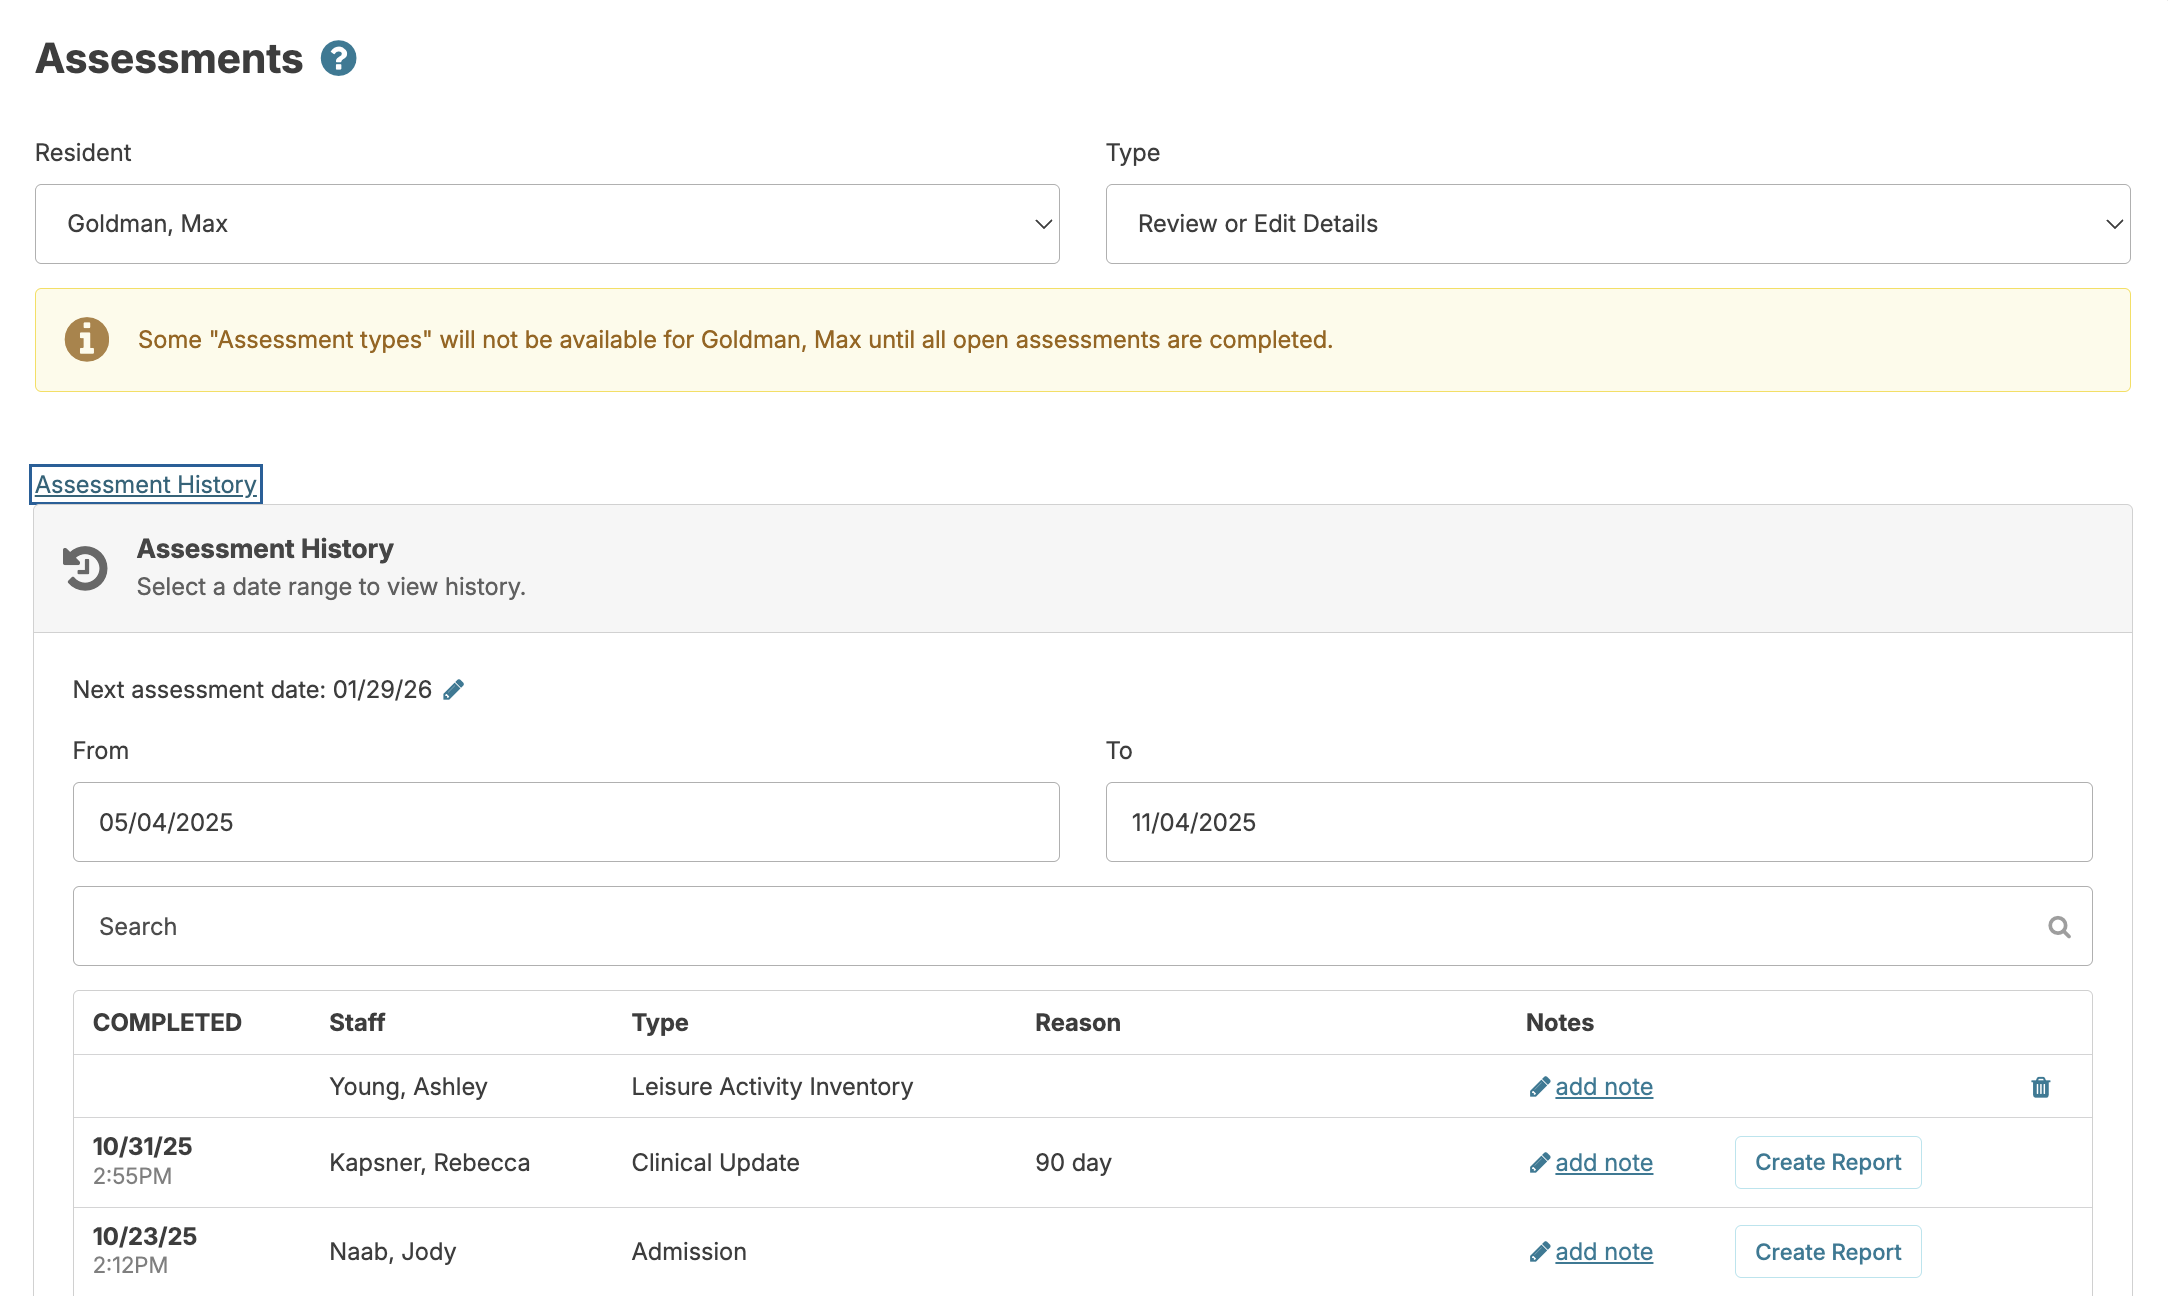Add note to Kapsner, Rebecca's Clinical Update
This screenshot has height=1296, width=2168.
coord(1603,1163)
